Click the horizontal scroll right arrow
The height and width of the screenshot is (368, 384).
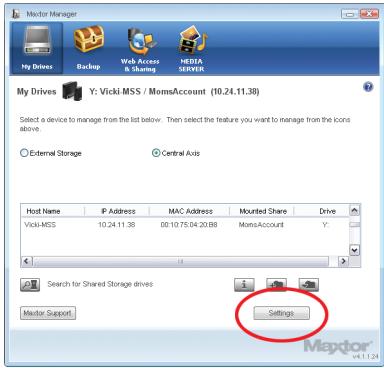coord(343,261)
